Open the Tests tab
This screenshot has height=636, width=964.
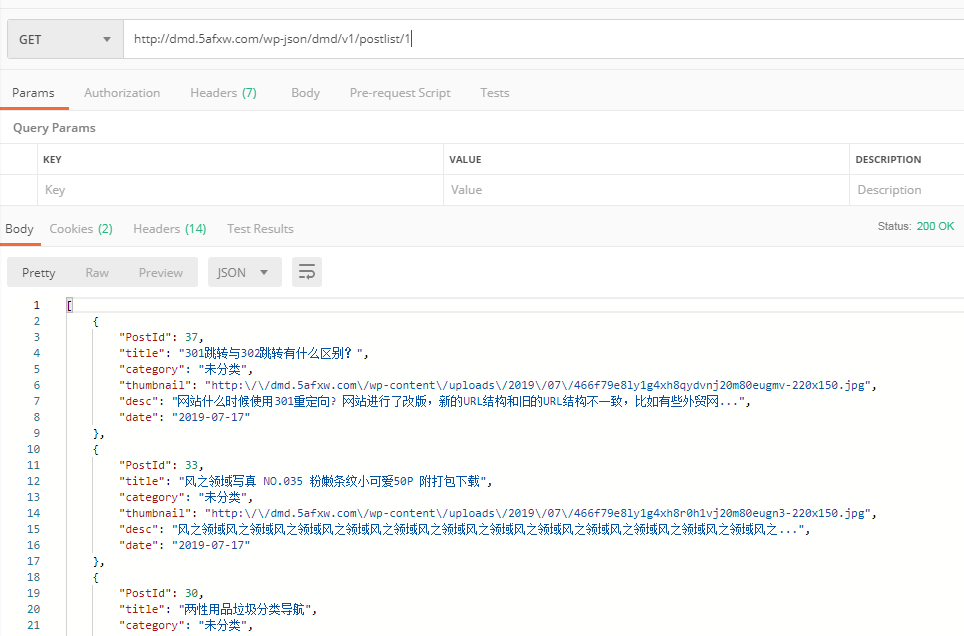tap(494, 92)
